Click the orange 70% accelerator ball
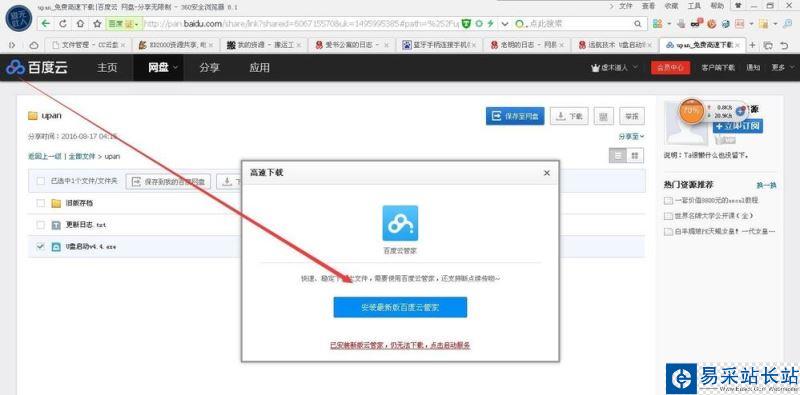 (x=692, y=110)
